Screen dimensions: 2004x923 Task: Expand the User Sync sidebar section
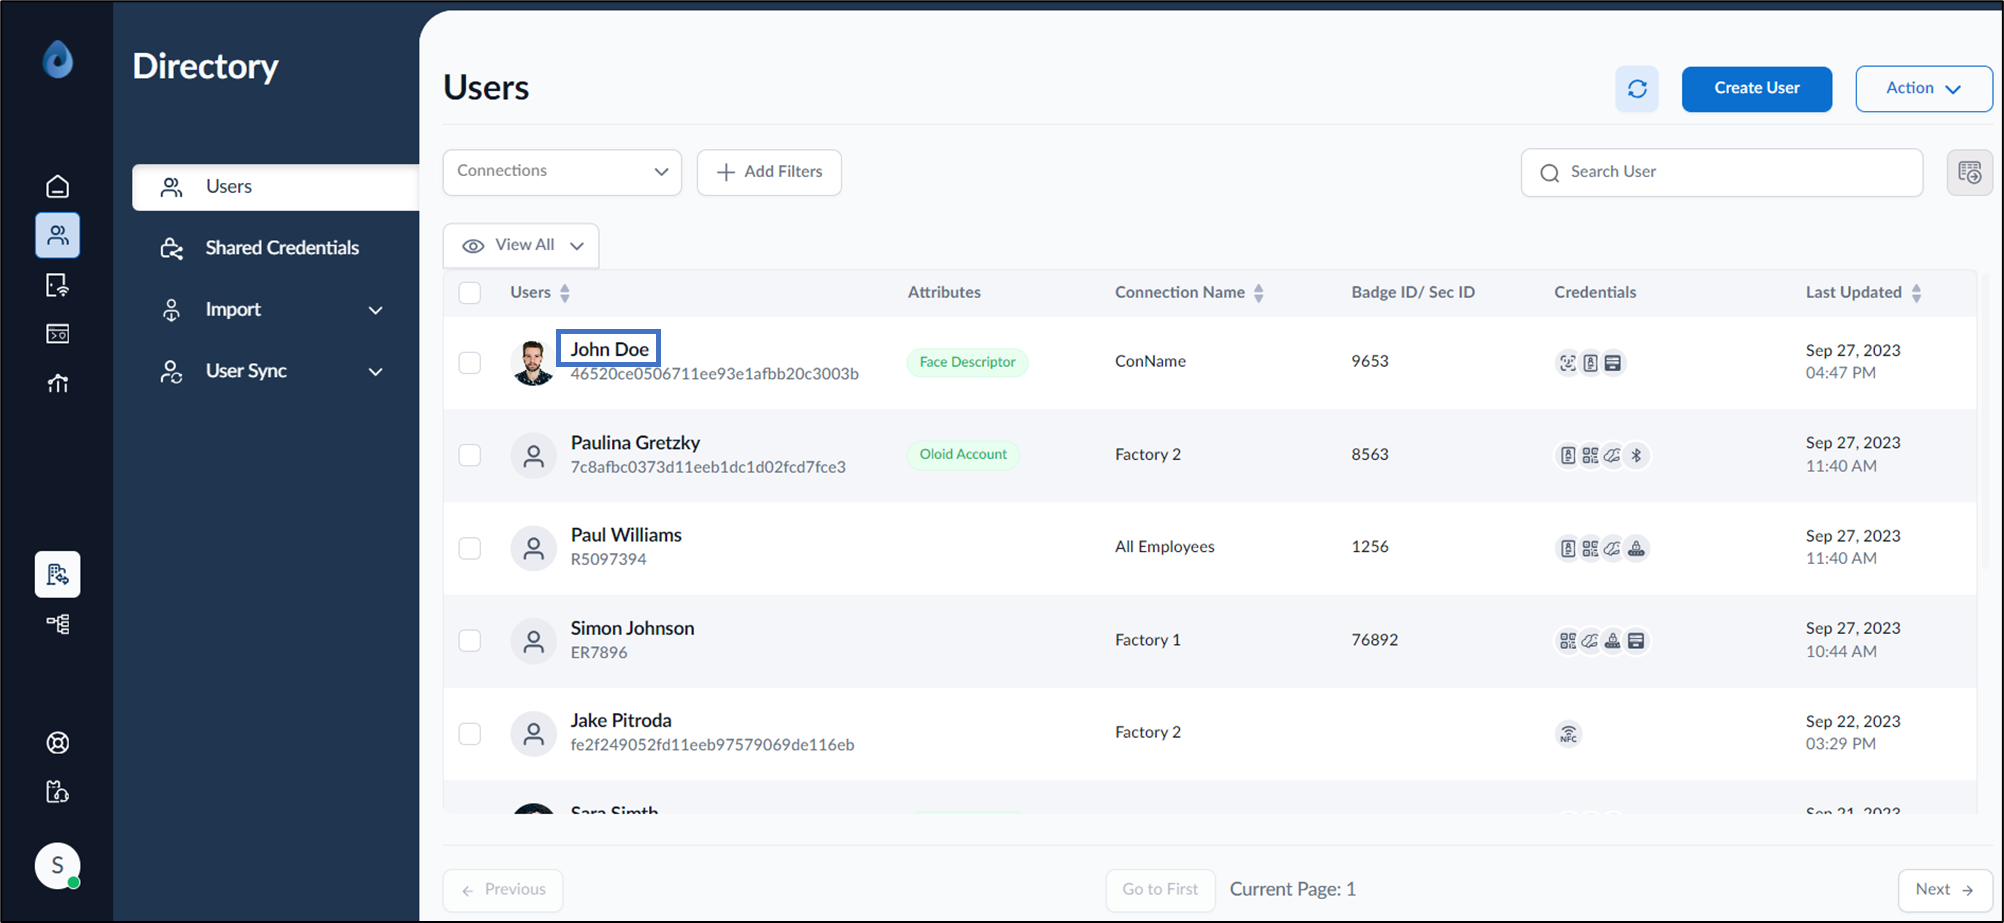272,371
